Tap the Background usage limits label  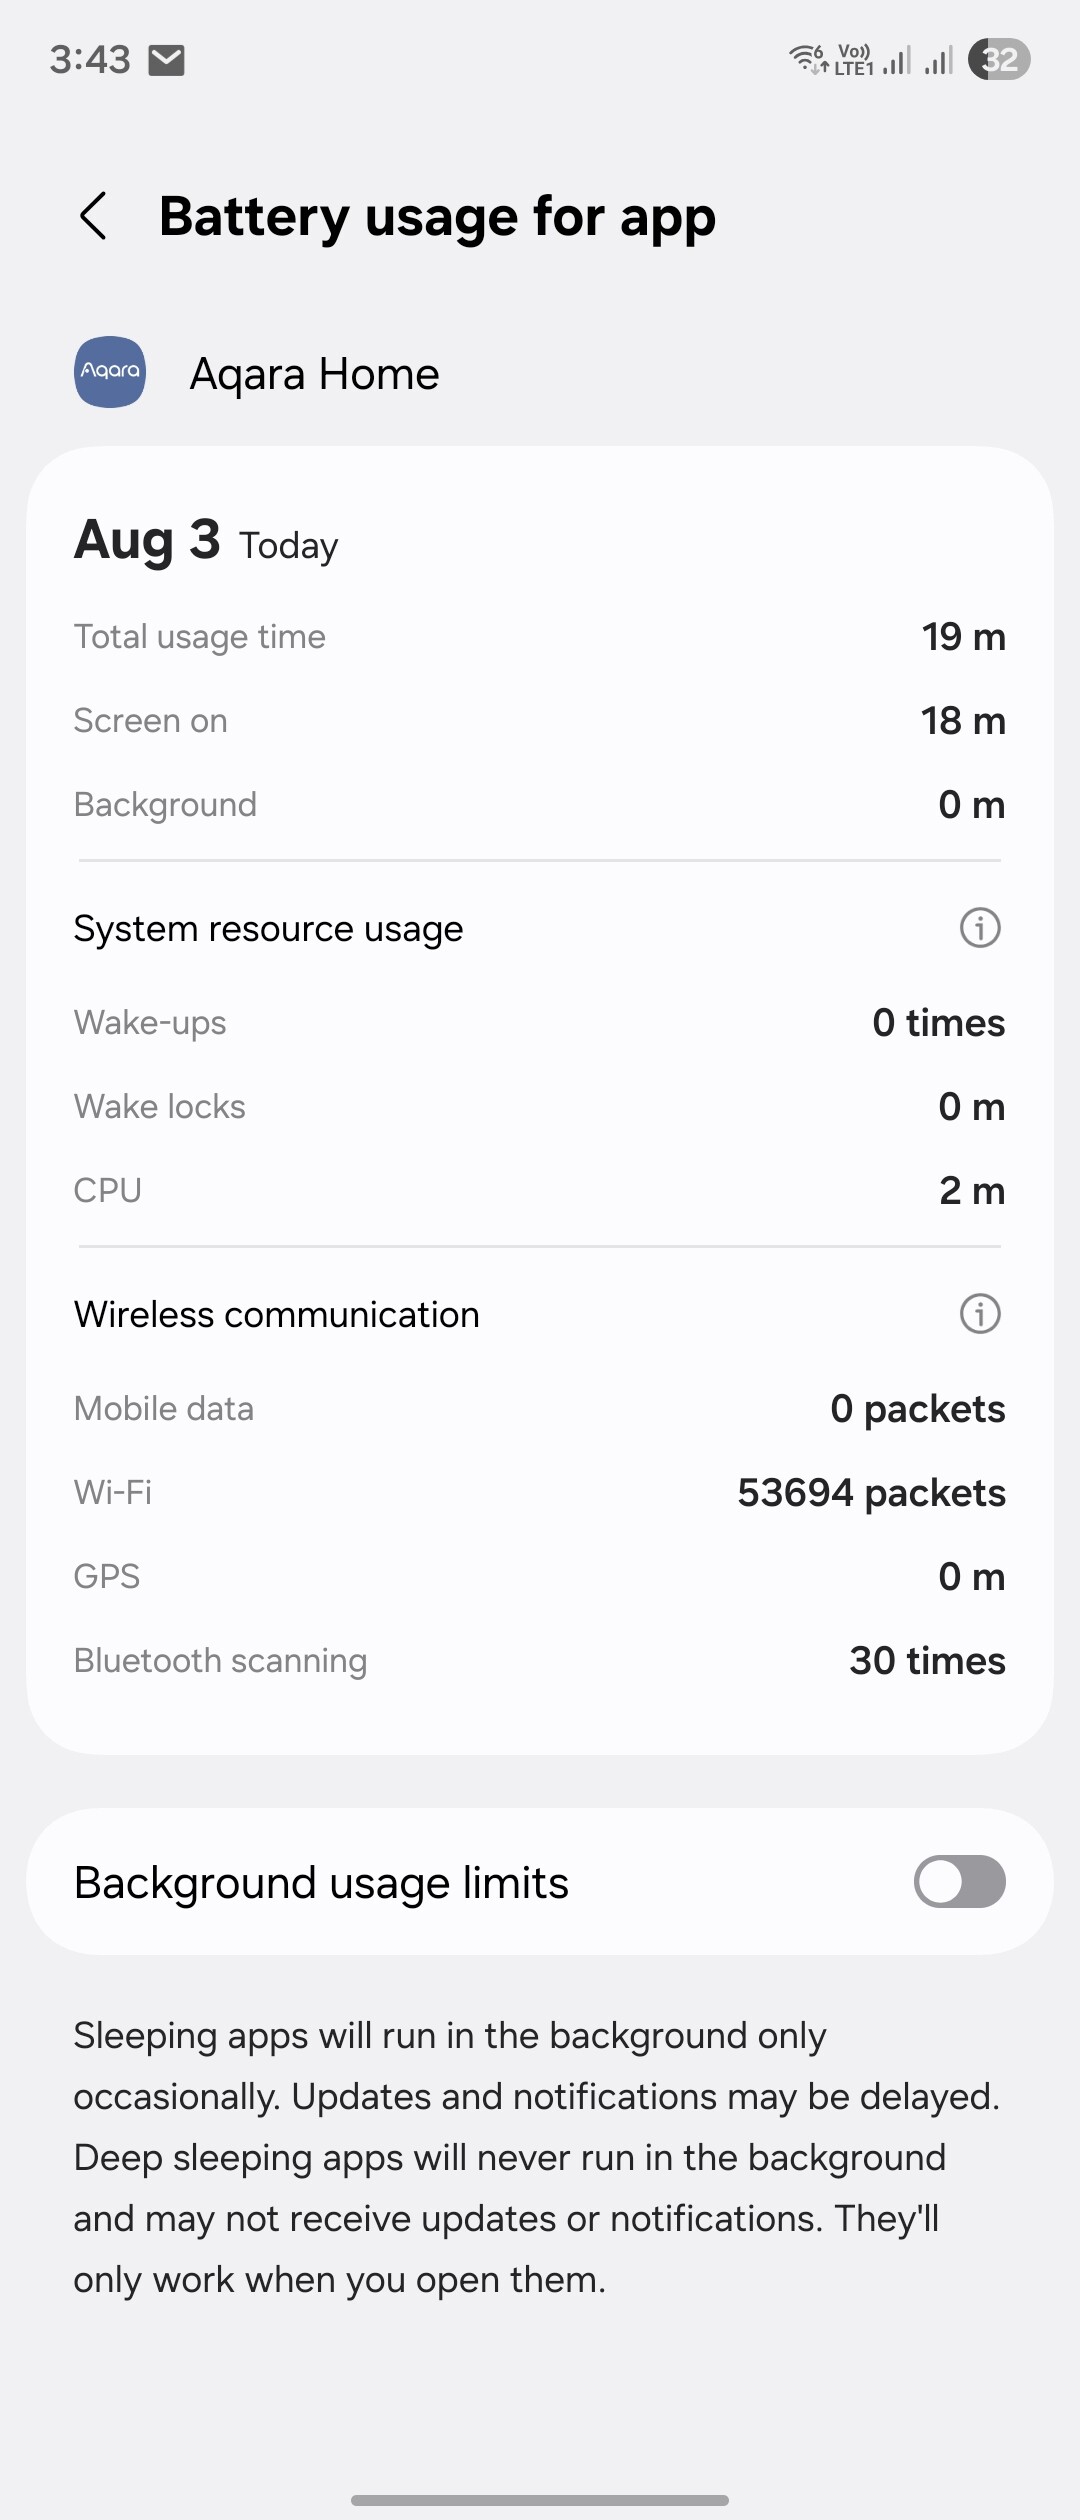point(321,1883)
